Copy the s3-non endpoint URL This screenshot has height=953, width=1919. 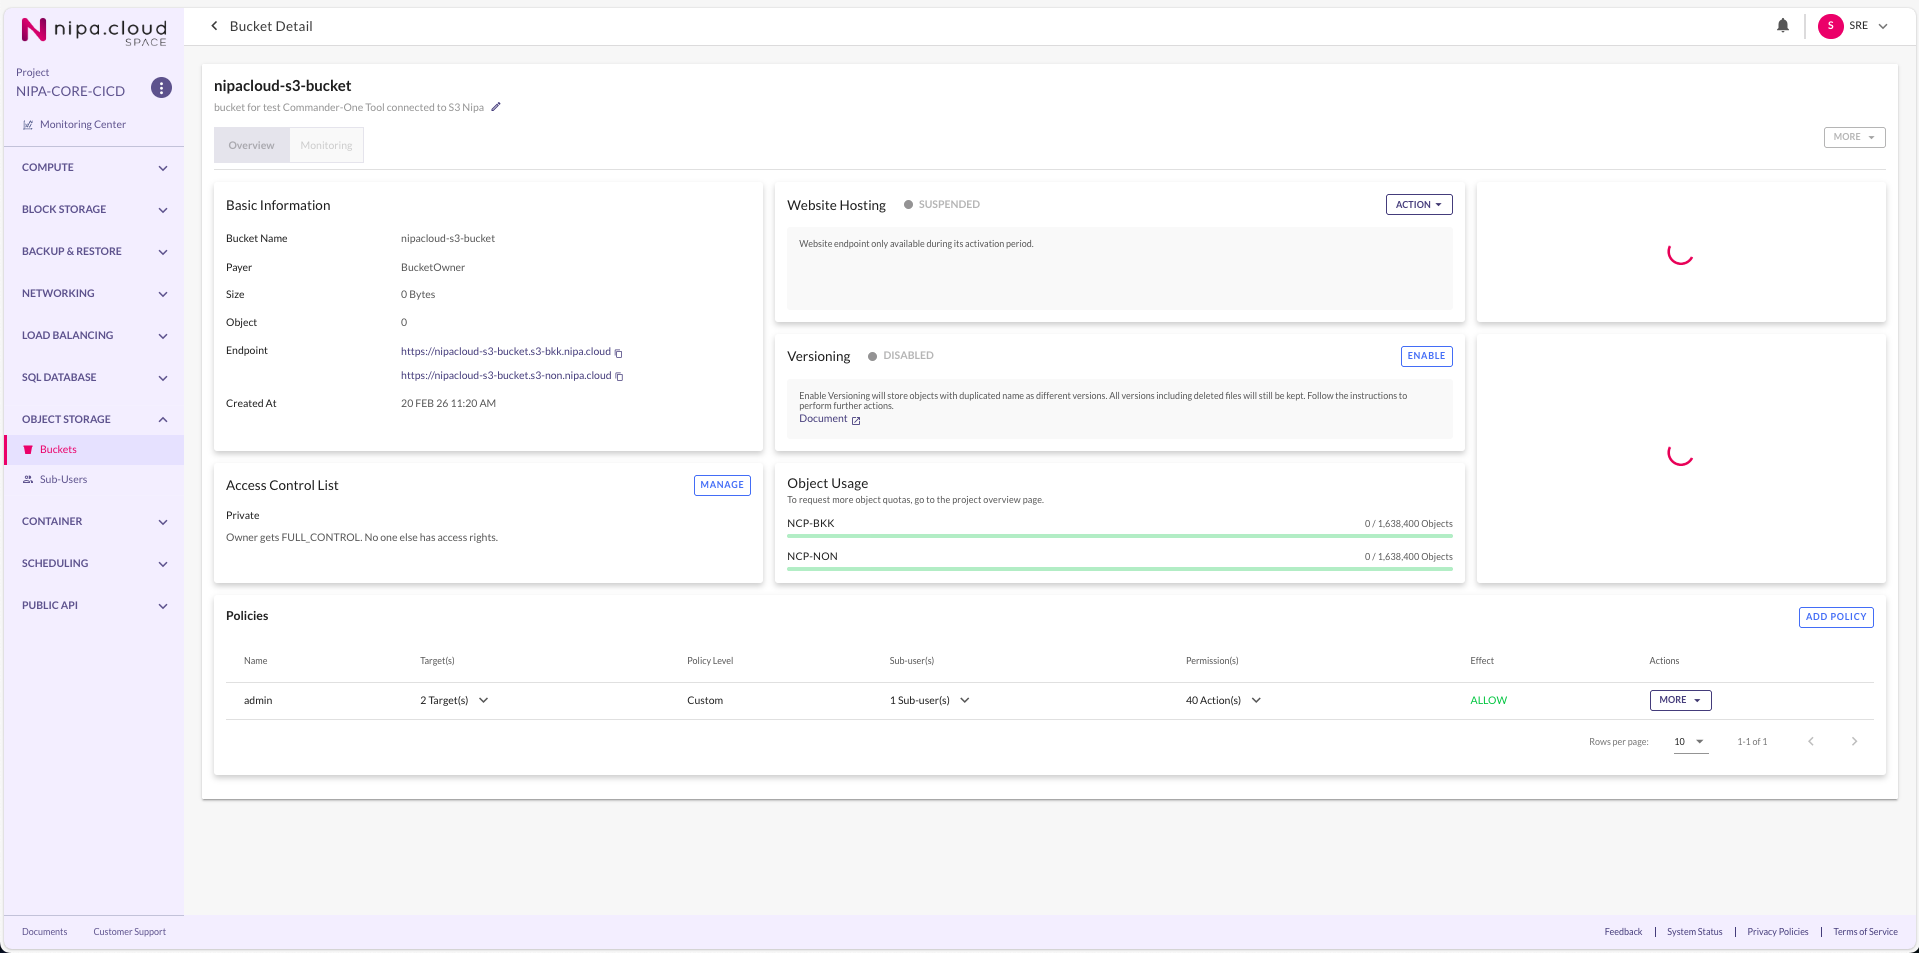[x=619, y=377]
